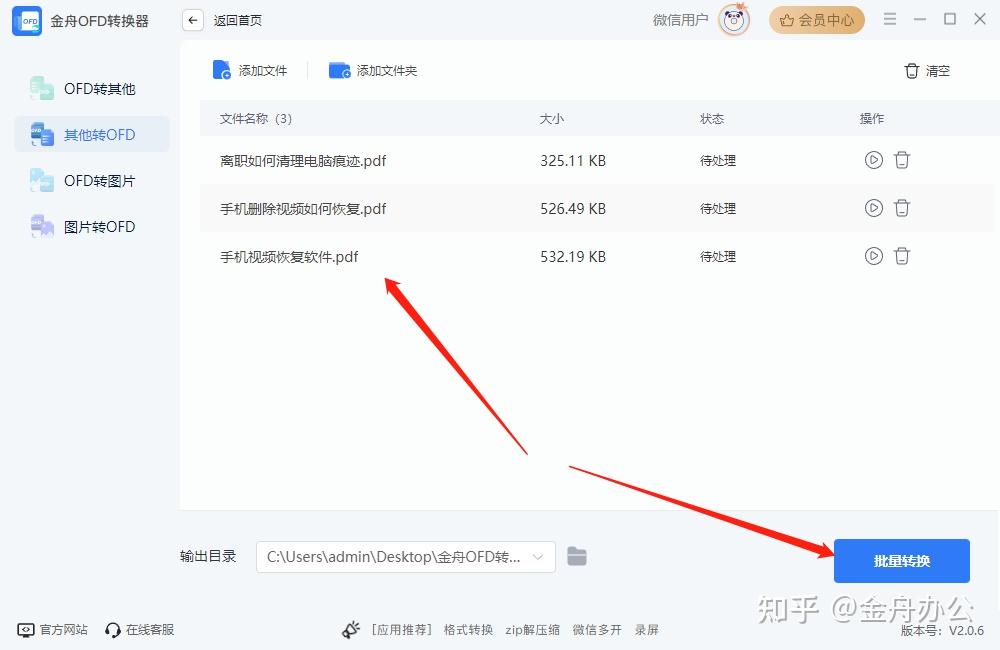
Task: Select the 其他转OFD tab label
Action: click(x=99, y=135)
